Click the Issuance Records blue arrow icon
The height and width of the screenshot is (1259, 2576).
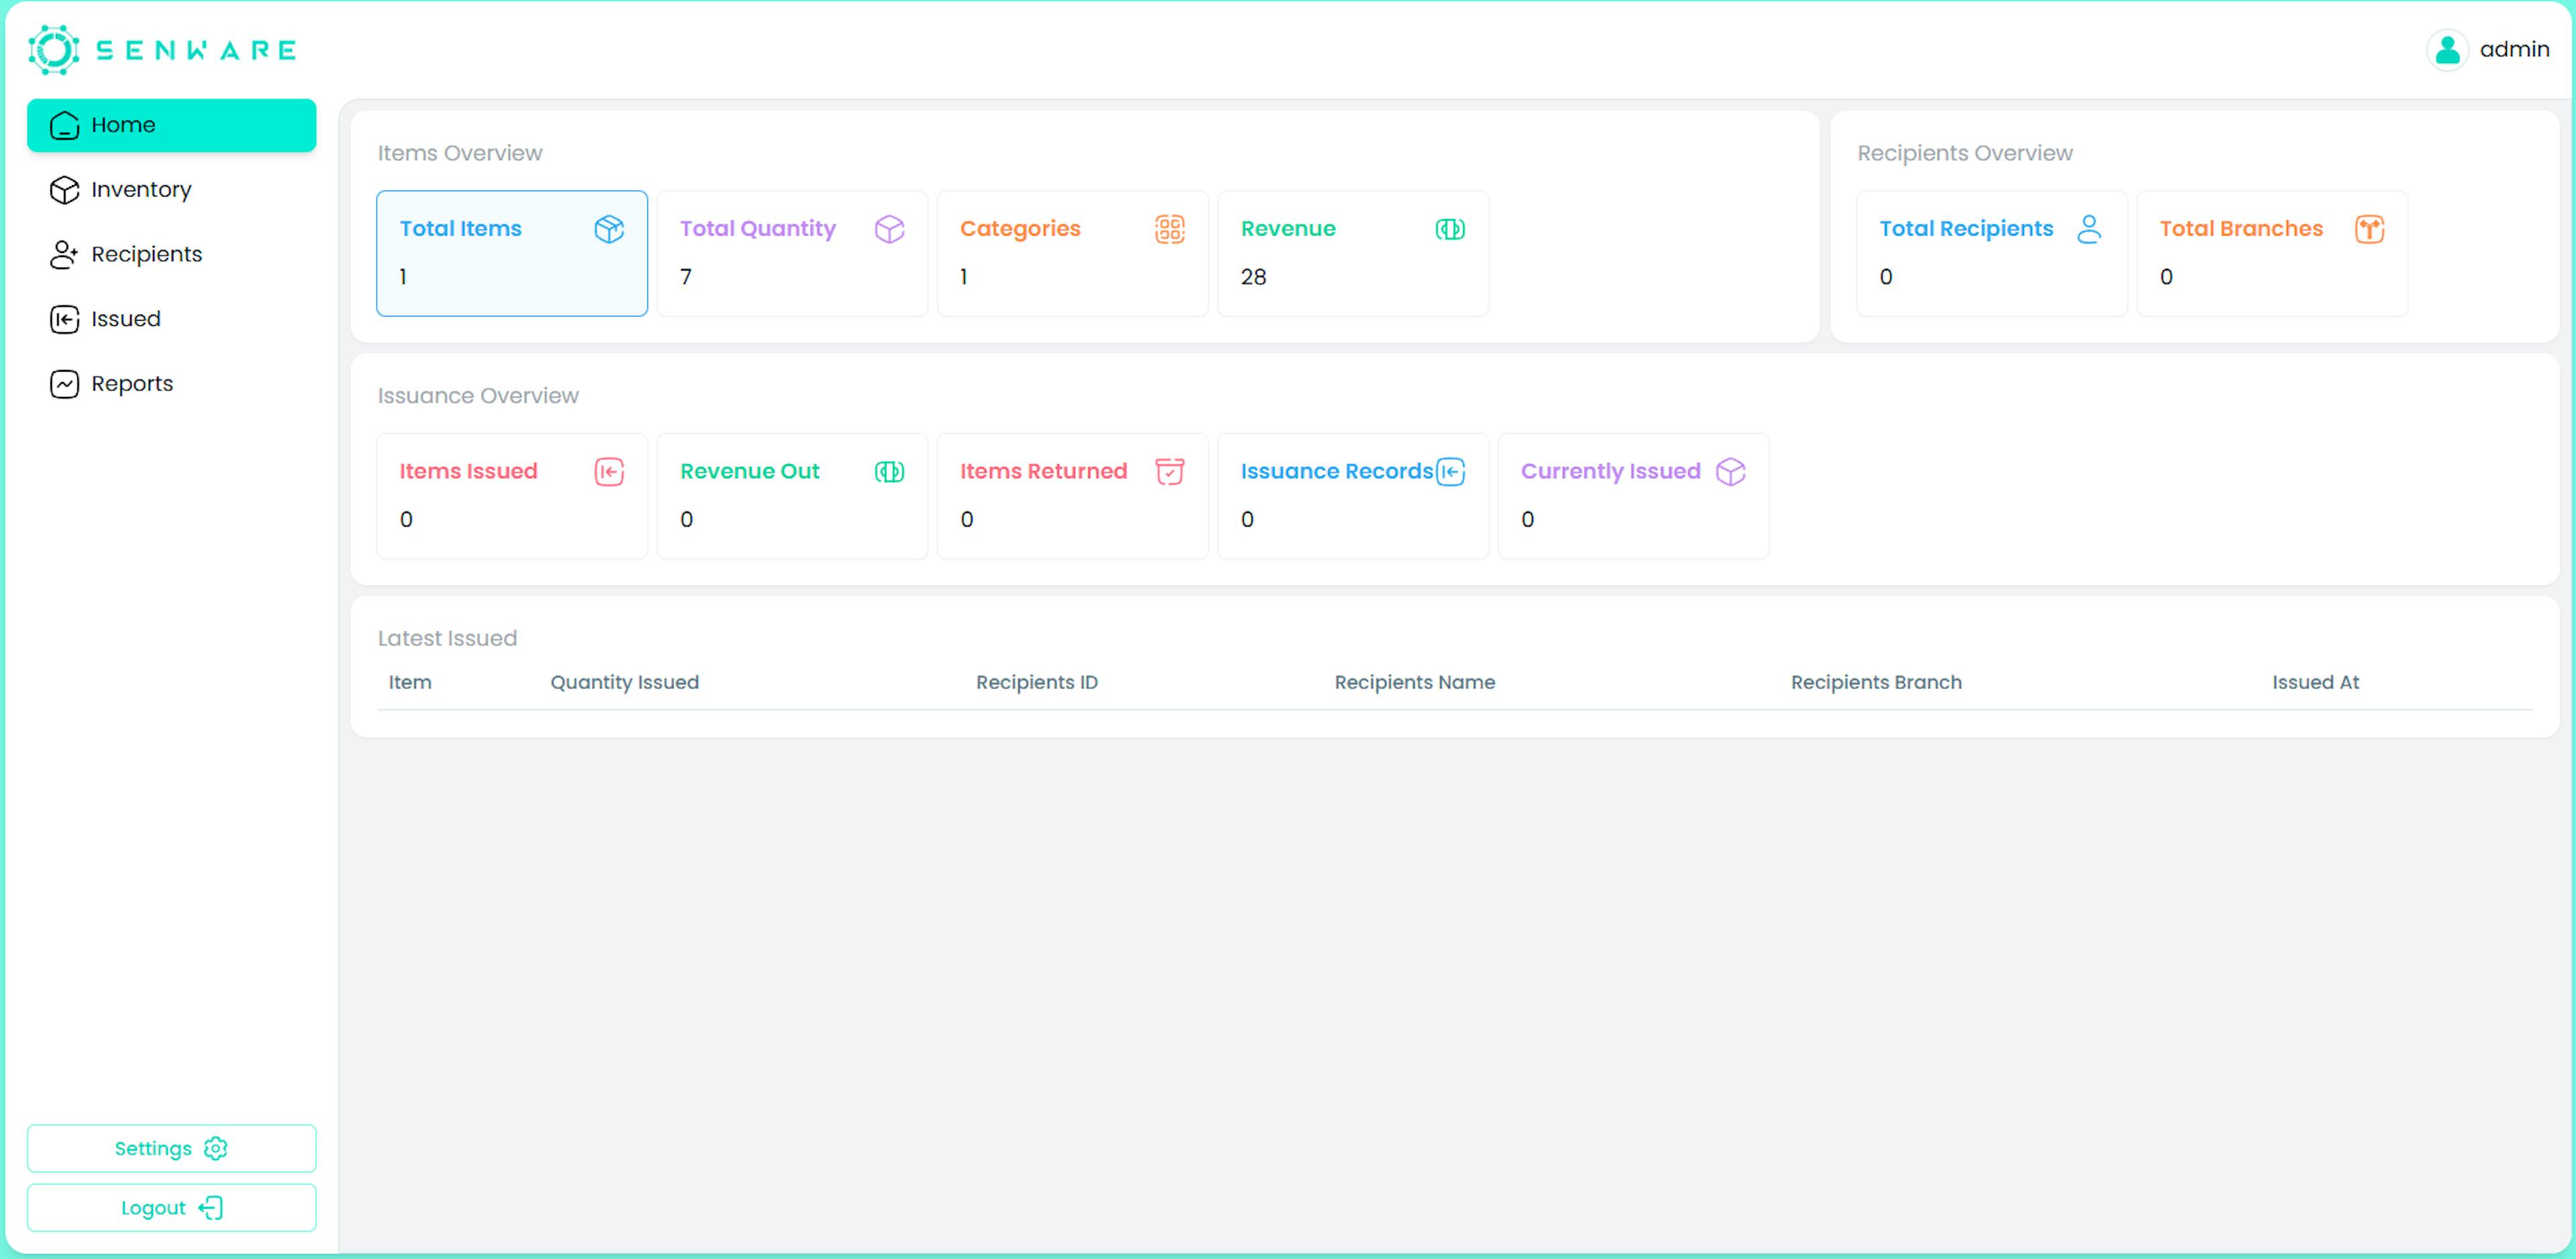point(1450,472)
